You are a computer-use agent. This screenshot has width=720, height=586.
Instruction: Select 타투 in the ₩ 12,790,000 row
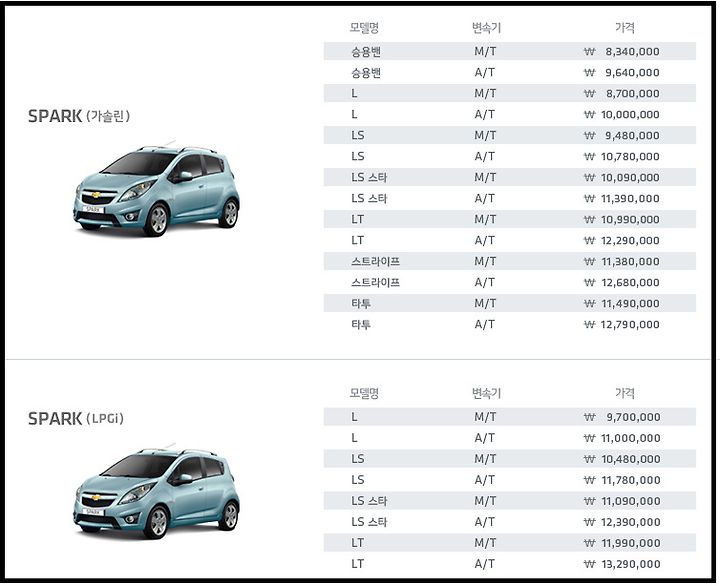click(361, 325)
